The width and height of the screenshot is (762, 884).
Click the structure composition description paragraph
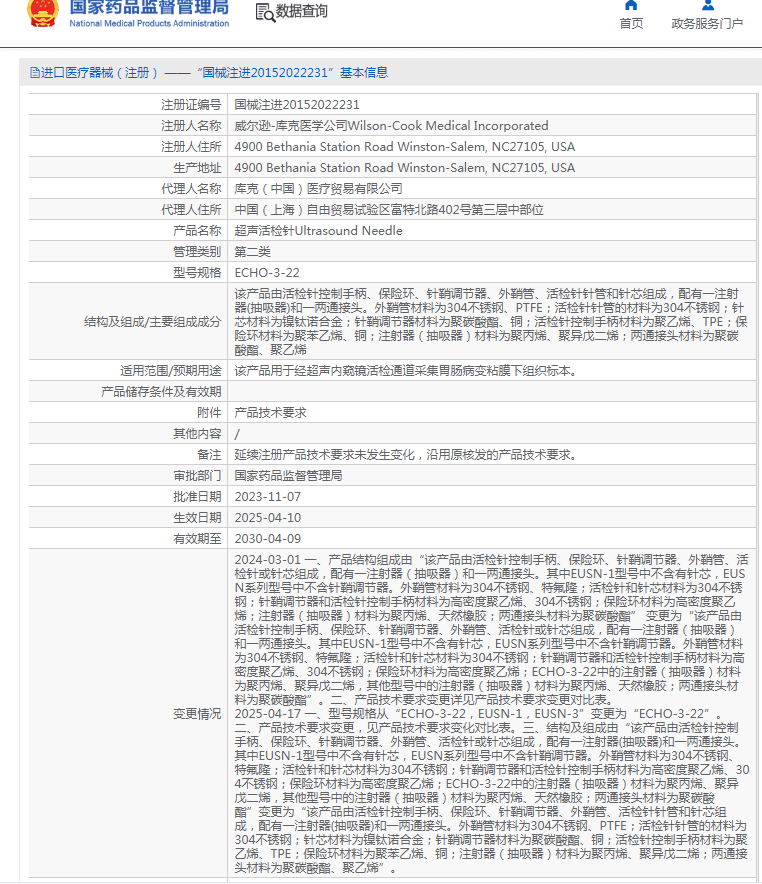(x=491, y=322)
